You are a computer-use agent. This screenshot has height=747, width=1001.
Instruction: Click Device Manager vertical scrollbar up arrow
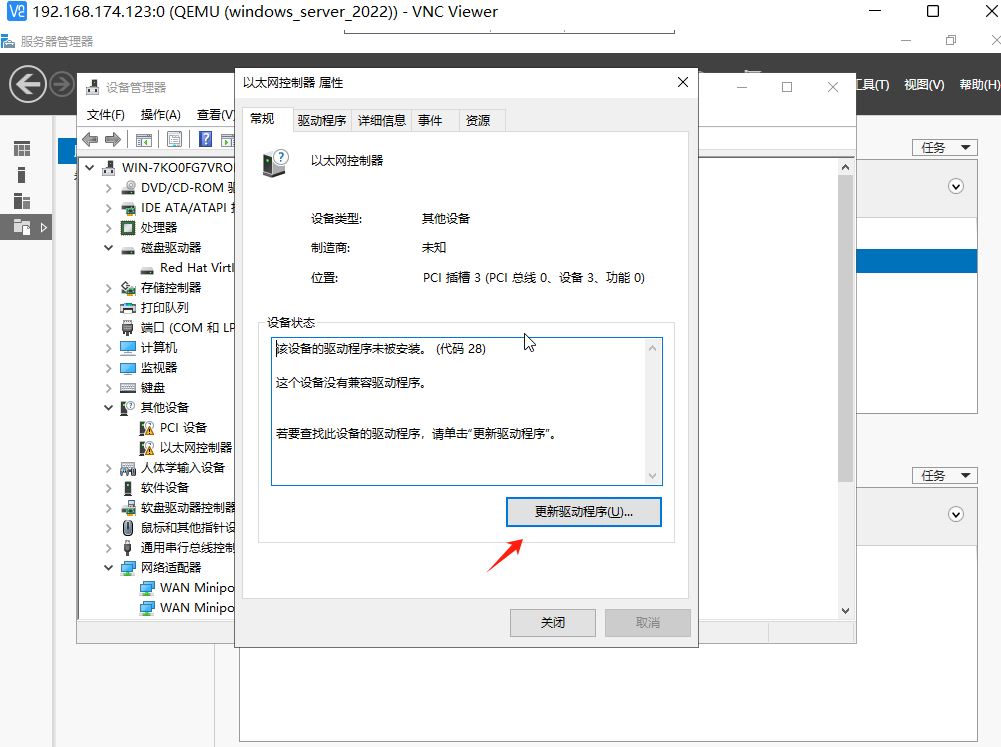[x=845, y=167]
